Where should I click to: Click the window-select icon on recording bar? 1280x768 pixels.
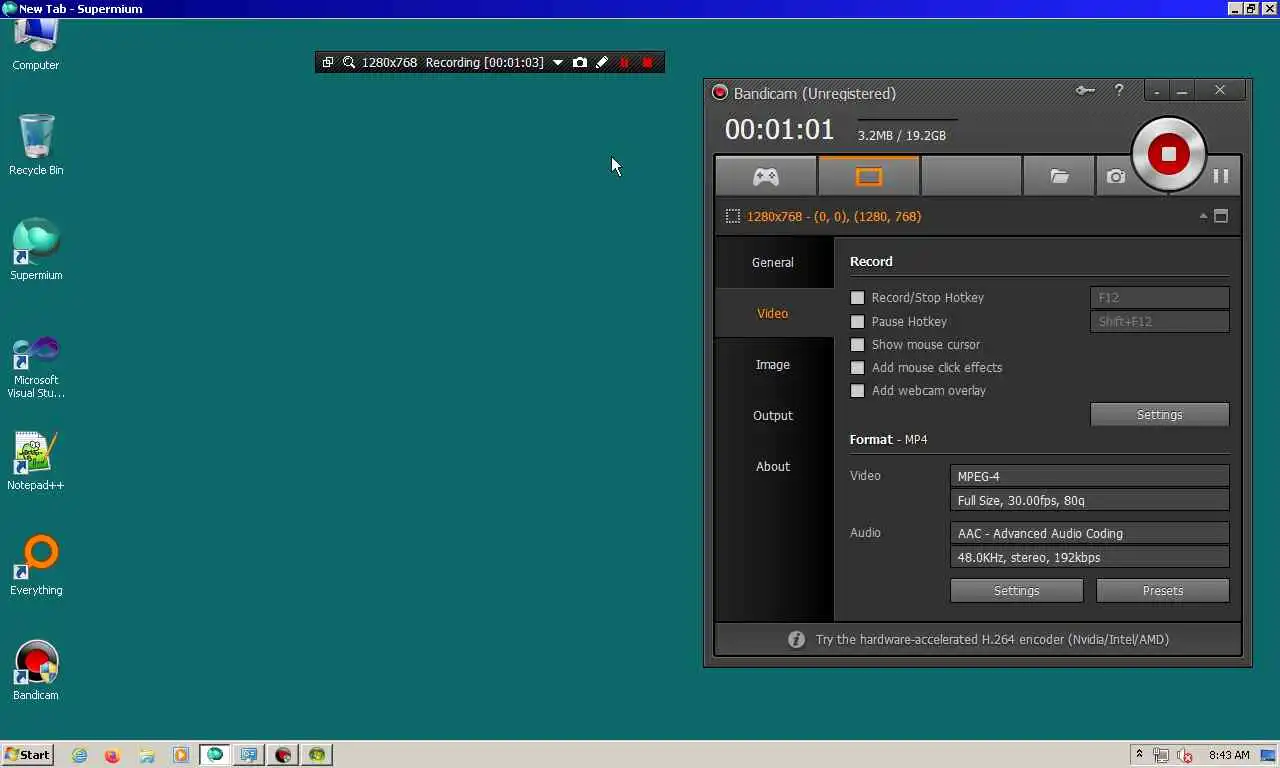[x=327, y=62]
